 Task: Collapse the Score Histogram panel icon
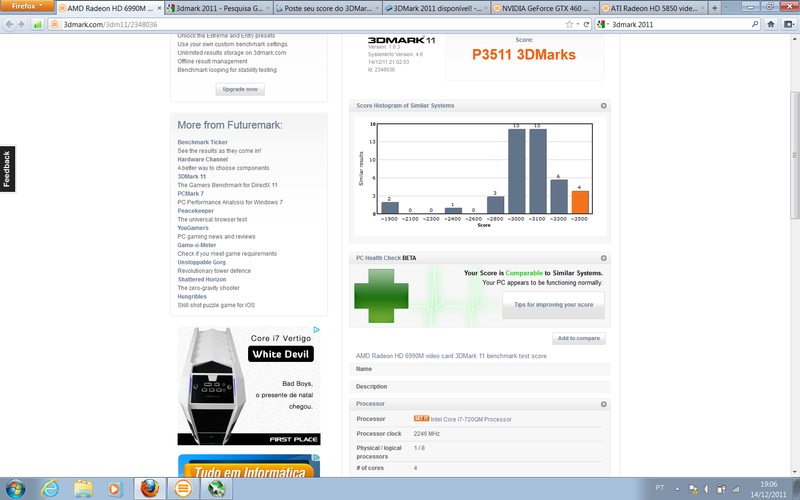tap(604, 106)
